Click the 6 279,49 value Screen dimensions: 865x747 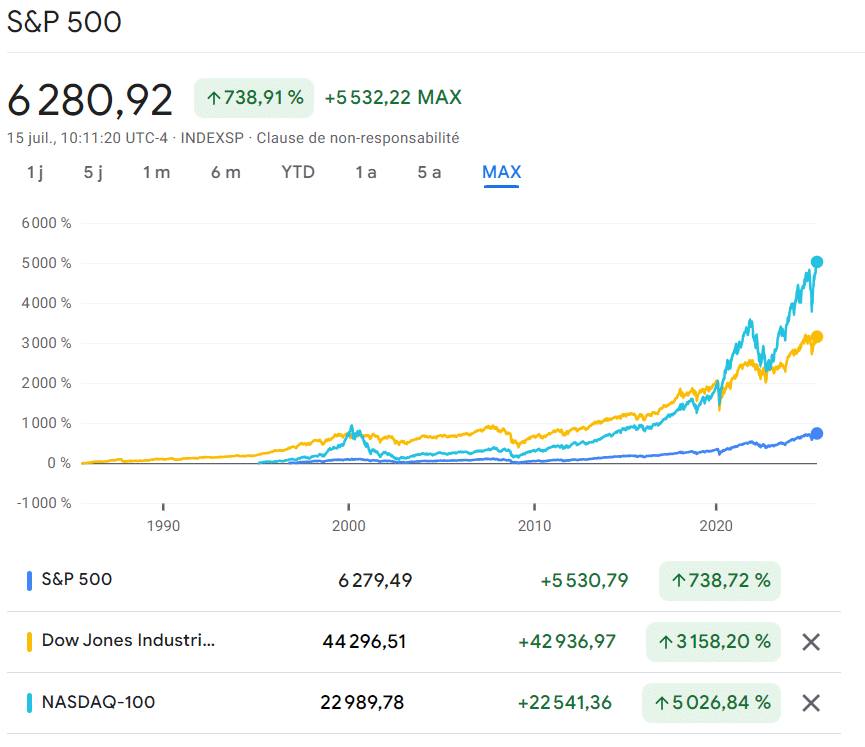(375, 580)
